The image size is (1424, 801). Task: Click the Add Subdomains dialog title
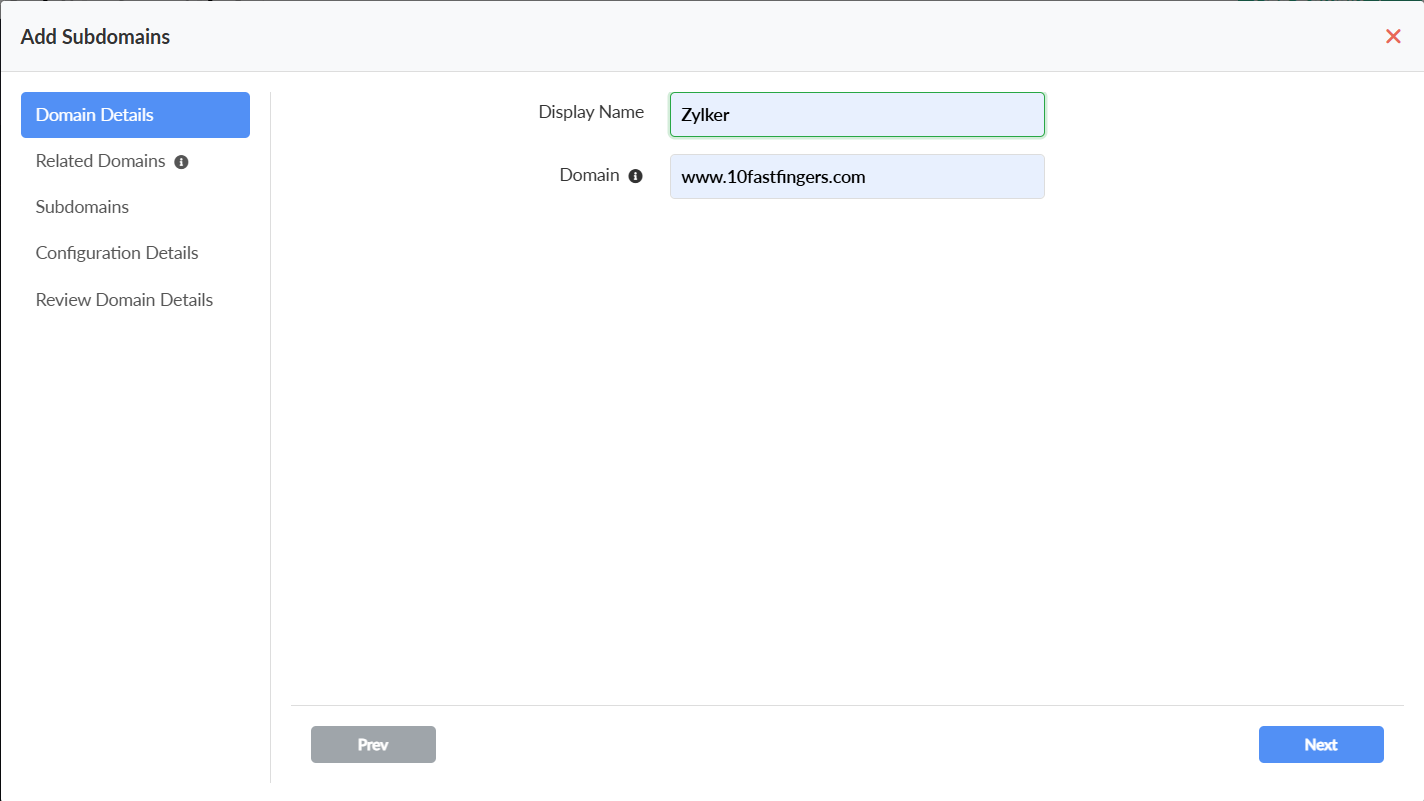click(95, 37)
